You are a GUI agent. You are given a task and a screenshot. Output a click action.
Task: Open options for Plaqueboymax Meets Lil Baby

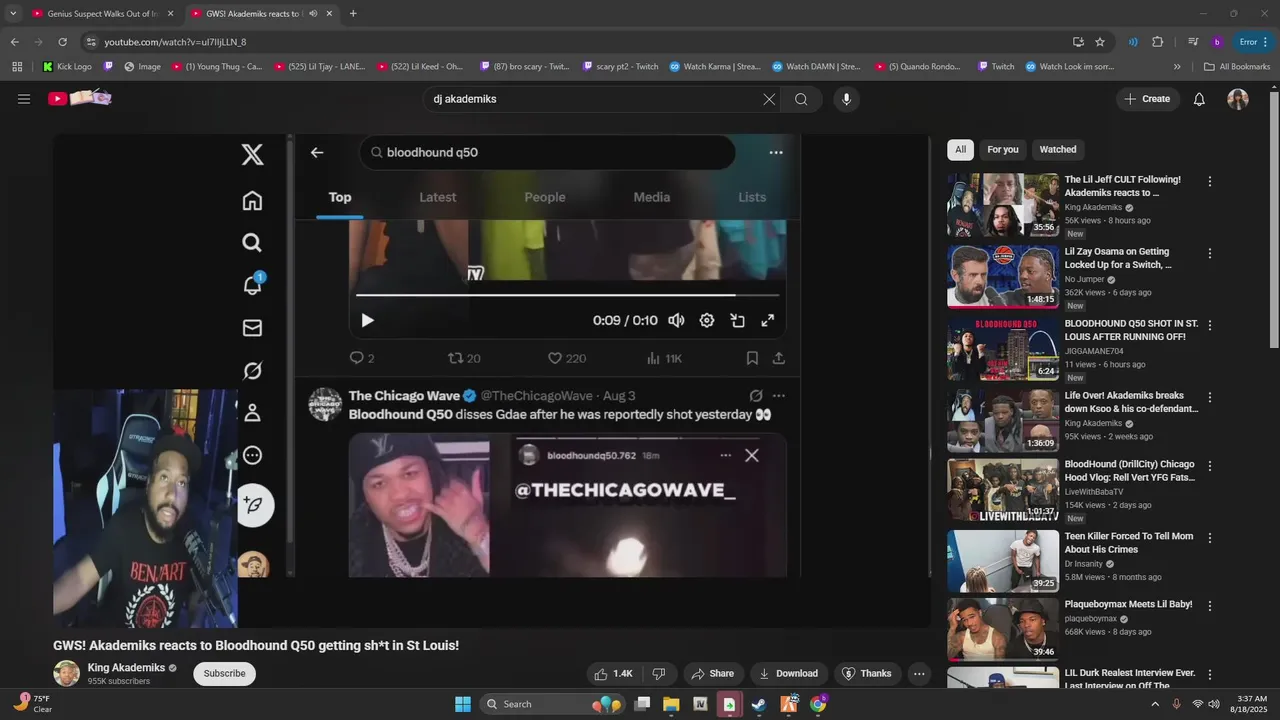coord(1210,606)
